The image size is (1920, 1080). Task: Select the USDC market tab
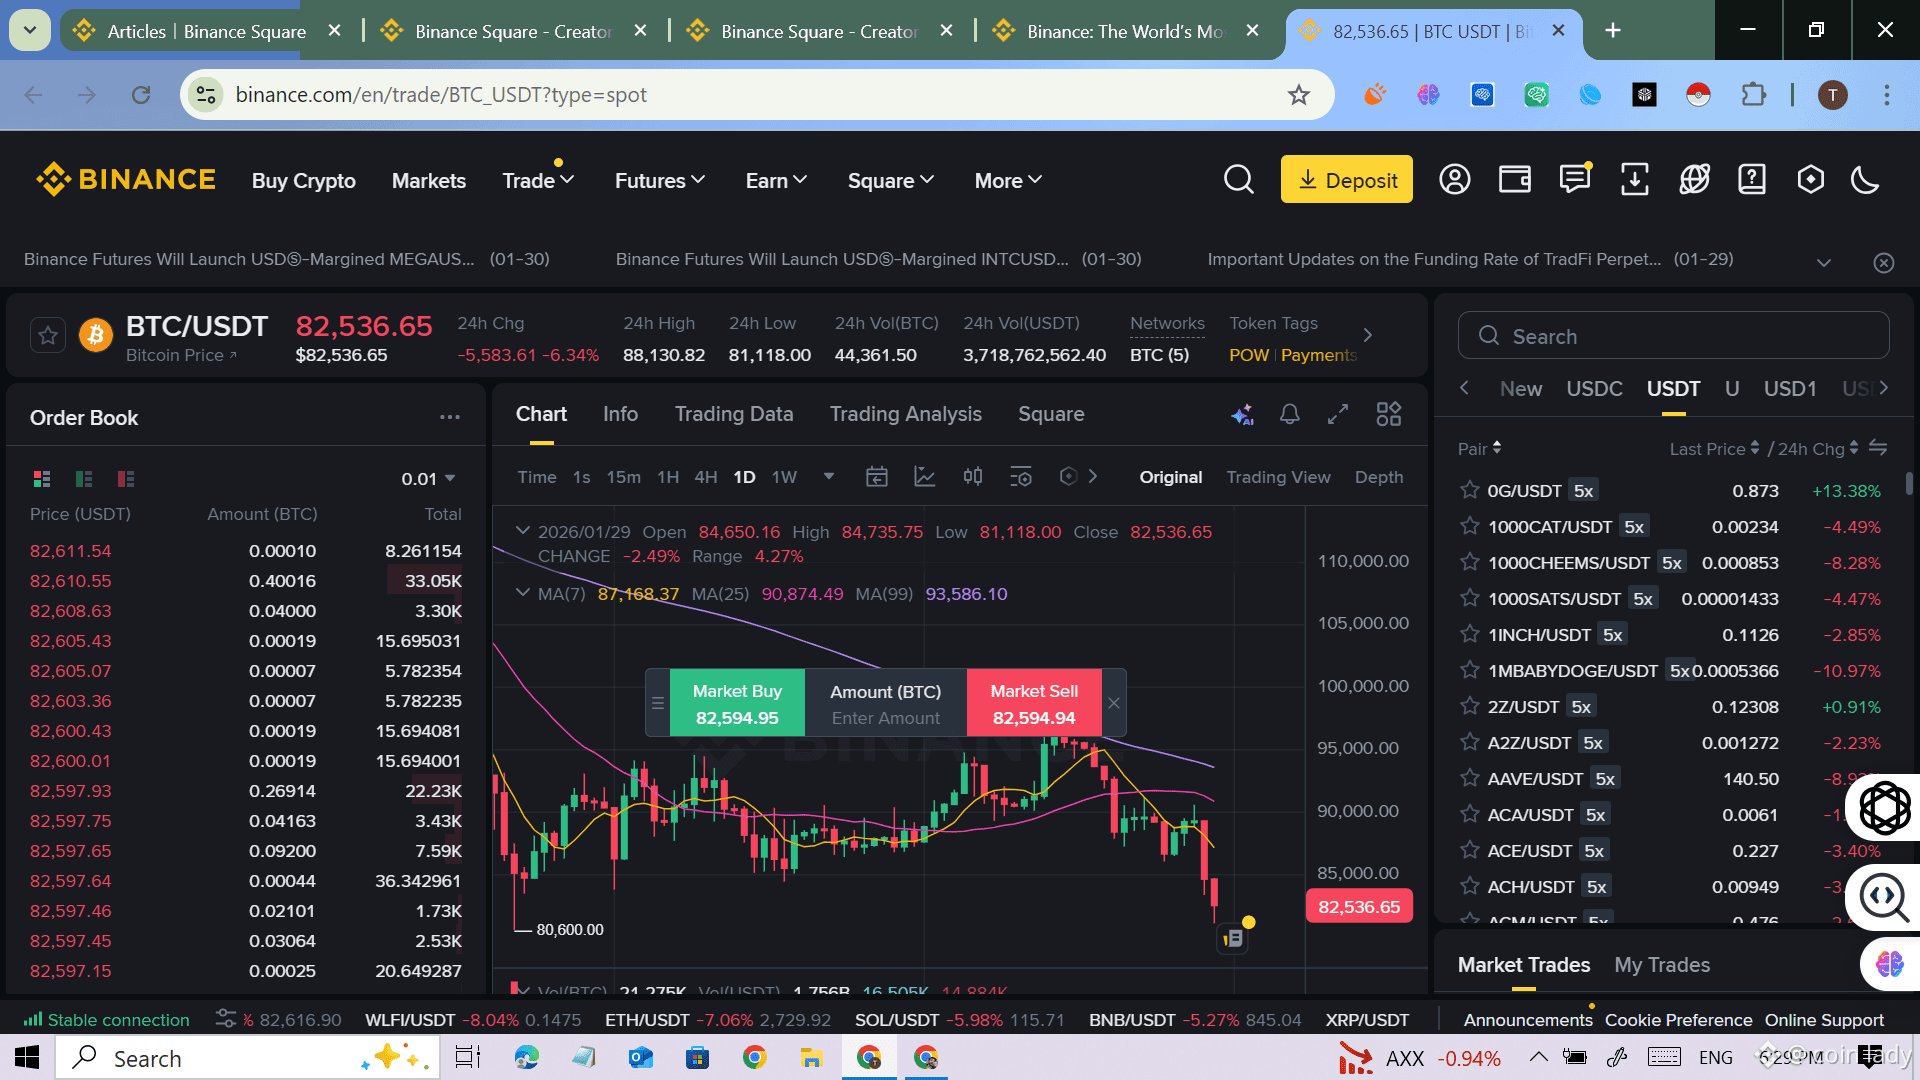pyautogui.click(x=1593, y=388)
